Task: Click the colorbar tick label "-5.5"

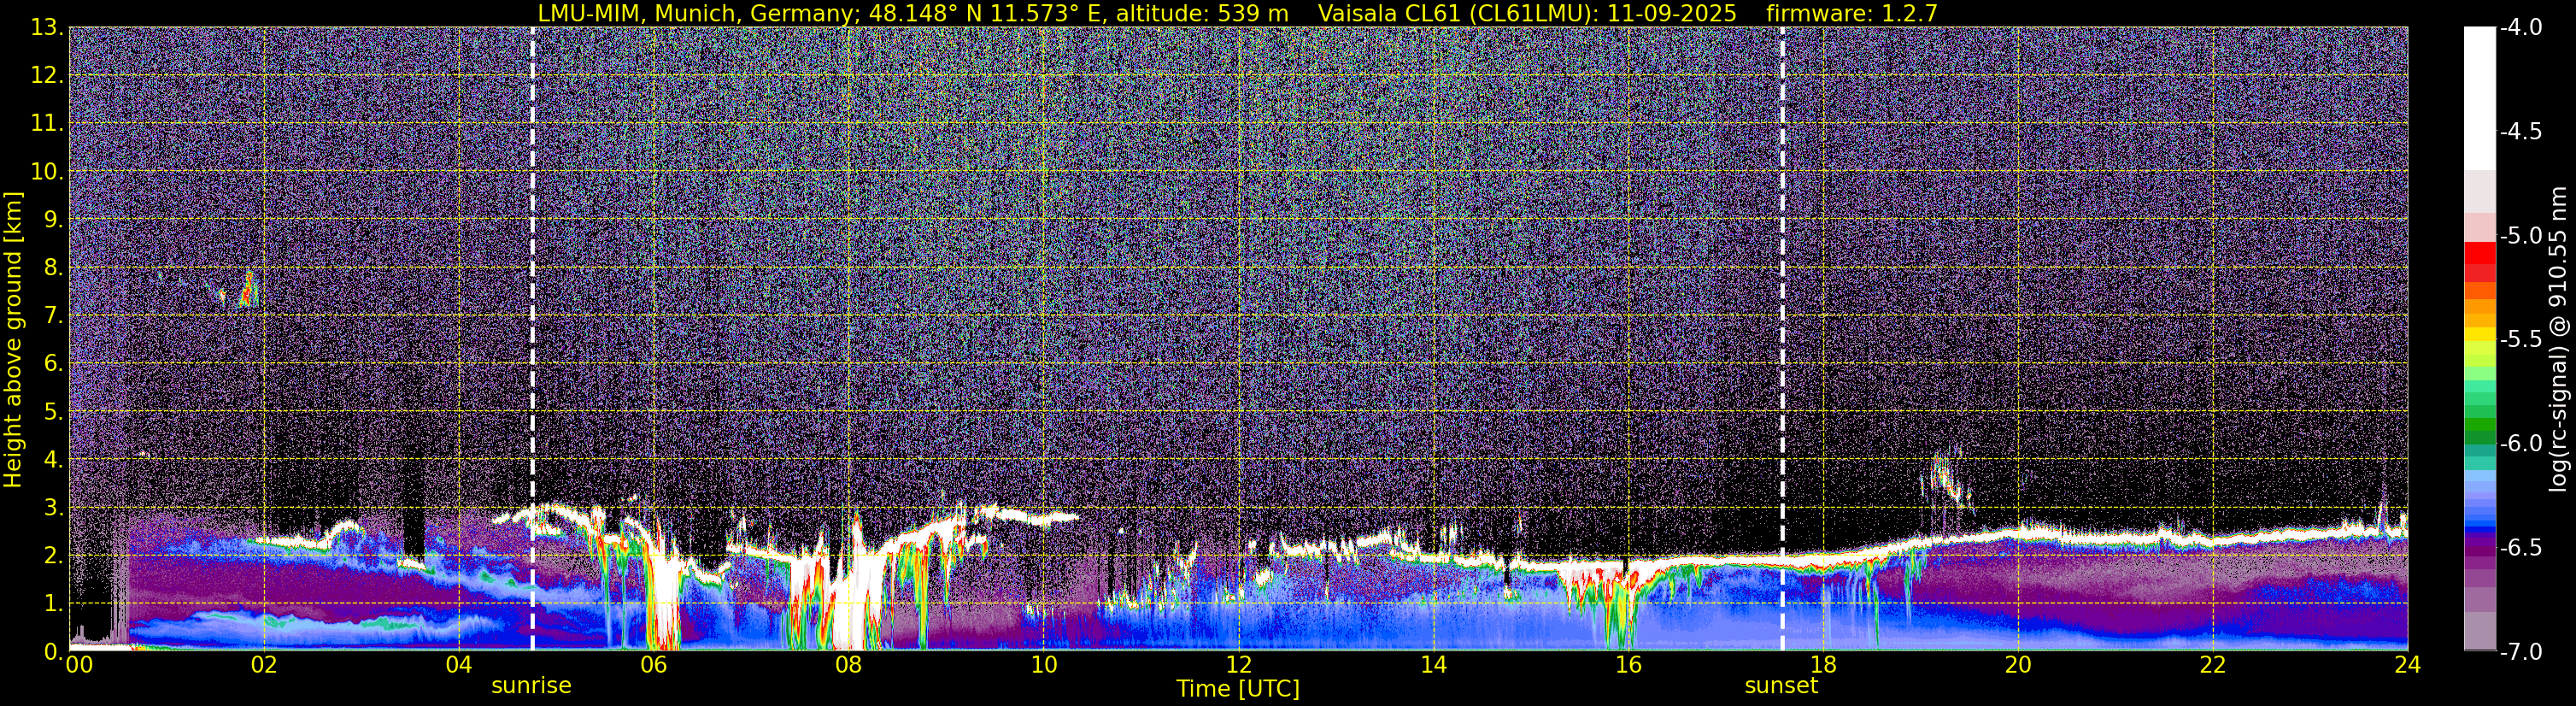Action: pyautogui.click(x=2520, y=340)
